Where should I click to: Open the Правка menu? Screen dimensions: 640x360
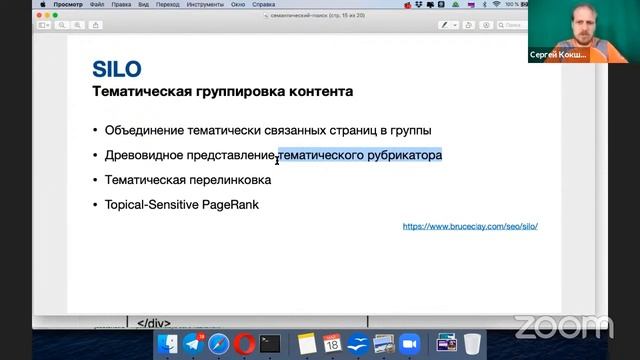pos(121,4)
